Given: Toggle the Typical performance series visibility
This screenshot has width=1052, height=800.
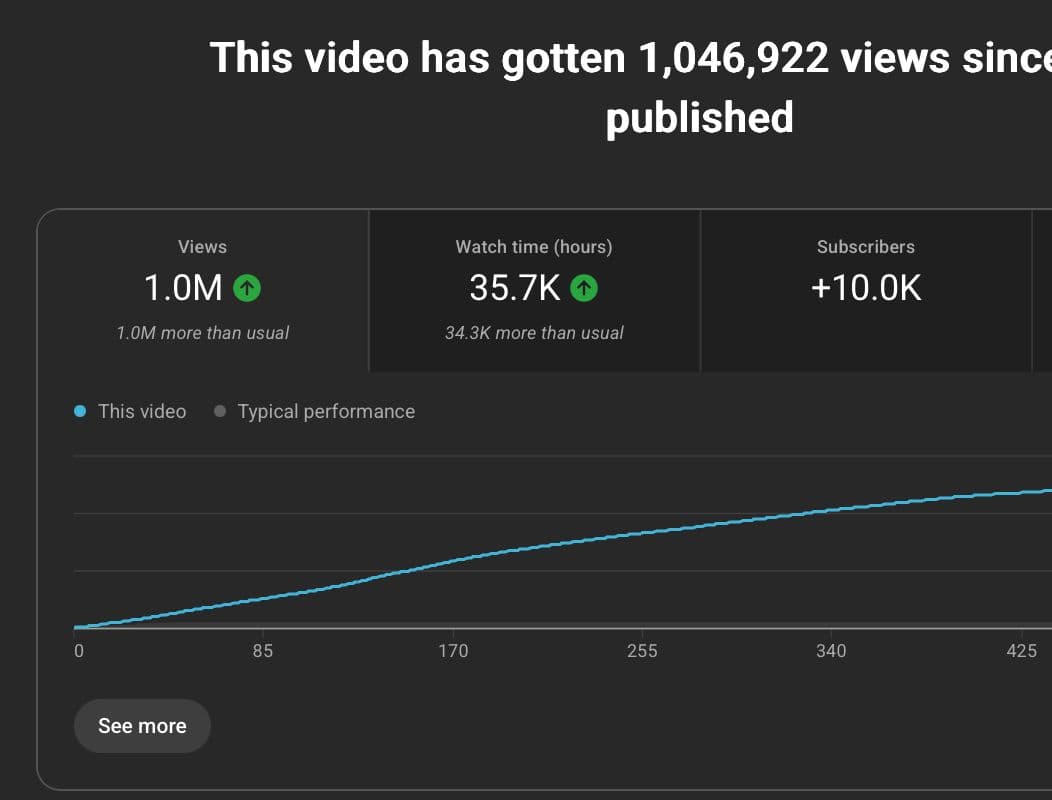Looking at the screenshot, I should tap(315, 411).
